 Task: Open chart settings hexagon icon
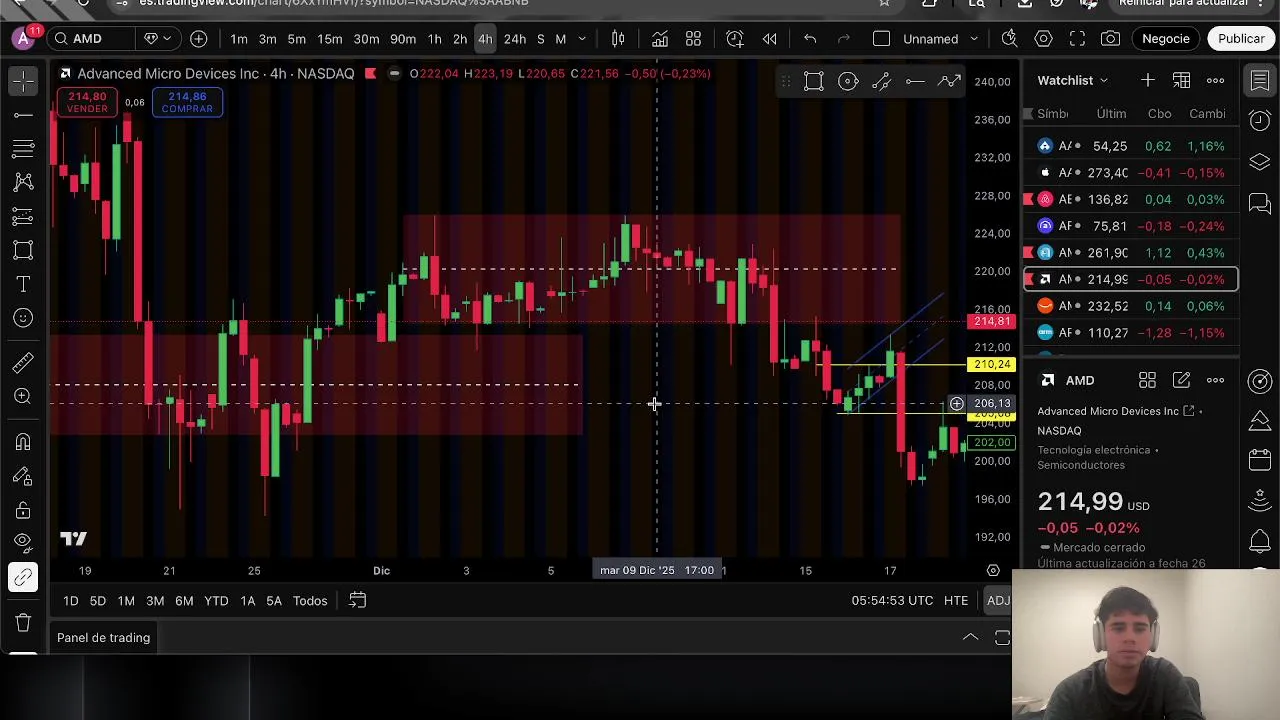(1043, 39)
